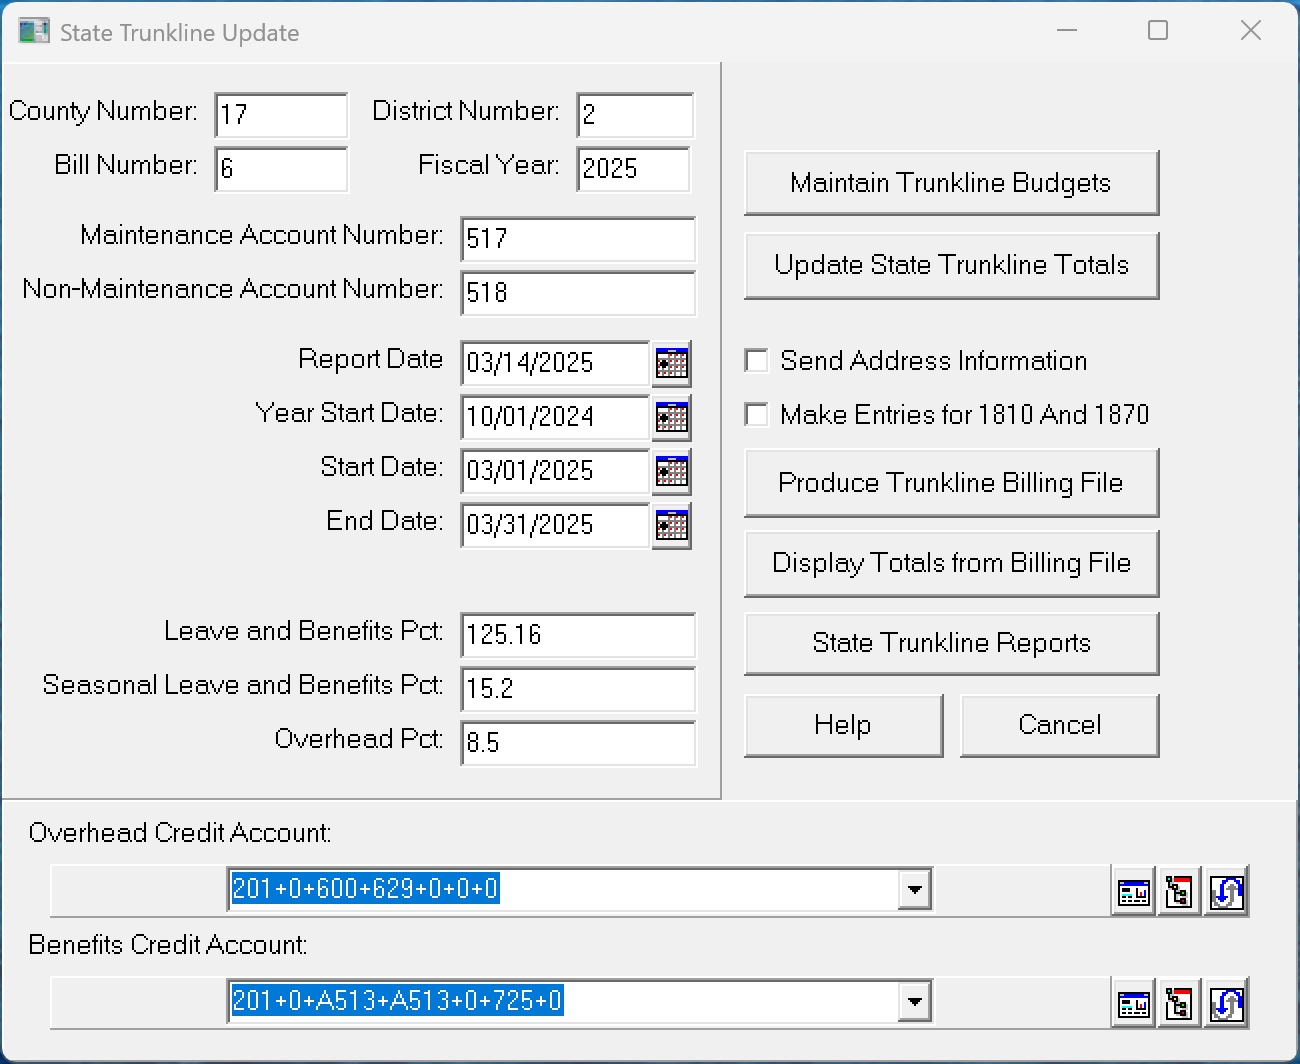Click the Leave and Benefits Pct field

coord(578,635)
